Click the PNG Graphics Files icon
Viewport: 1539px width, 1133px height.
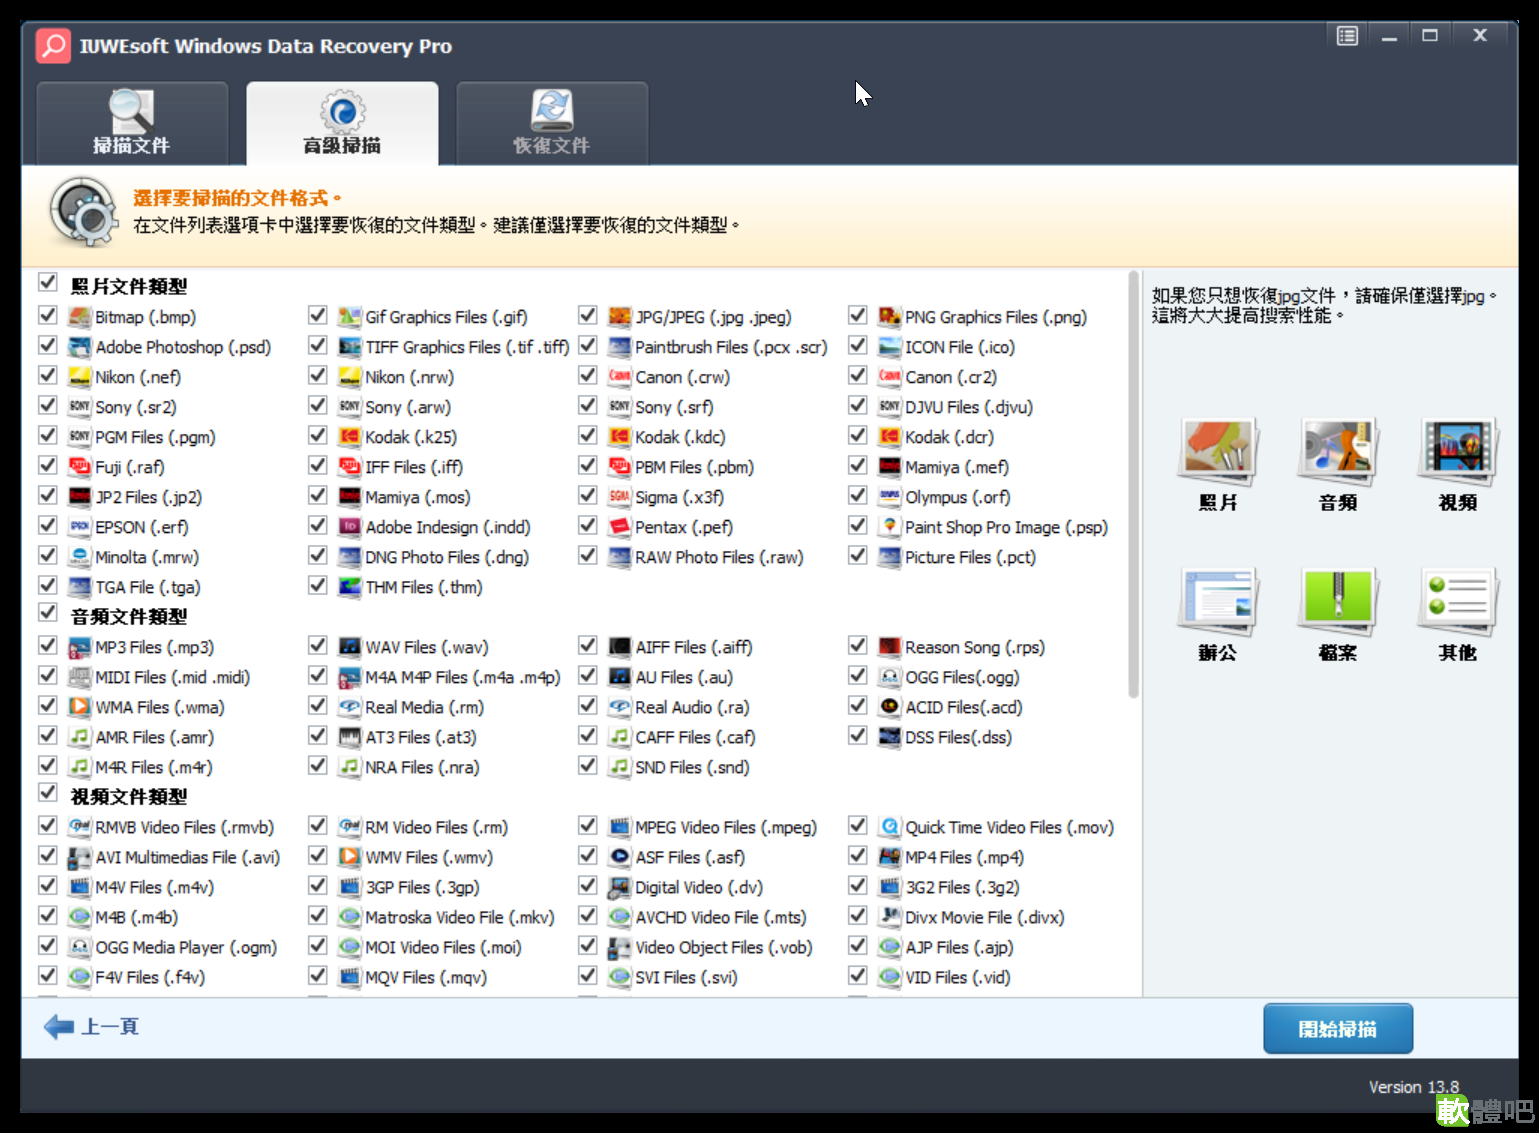pos(890,317)
